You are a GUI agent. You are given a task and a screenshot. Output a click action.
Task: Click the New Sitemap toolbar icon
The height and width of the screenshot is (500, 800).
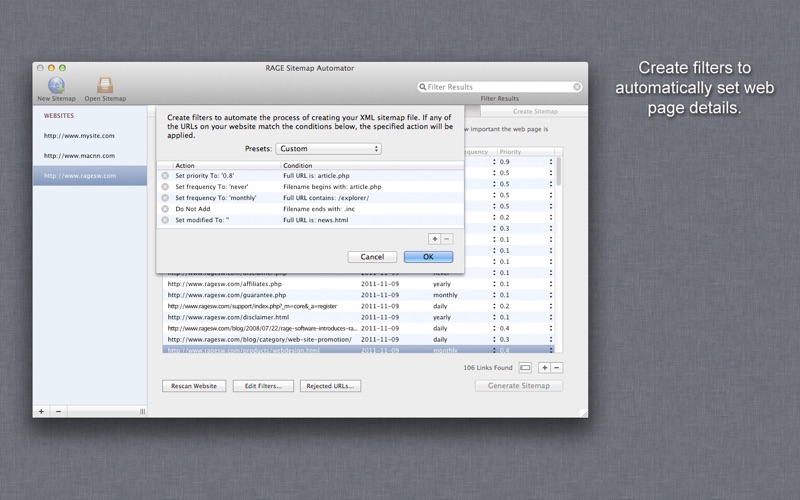pyautogui.click(x=56, y=85)
